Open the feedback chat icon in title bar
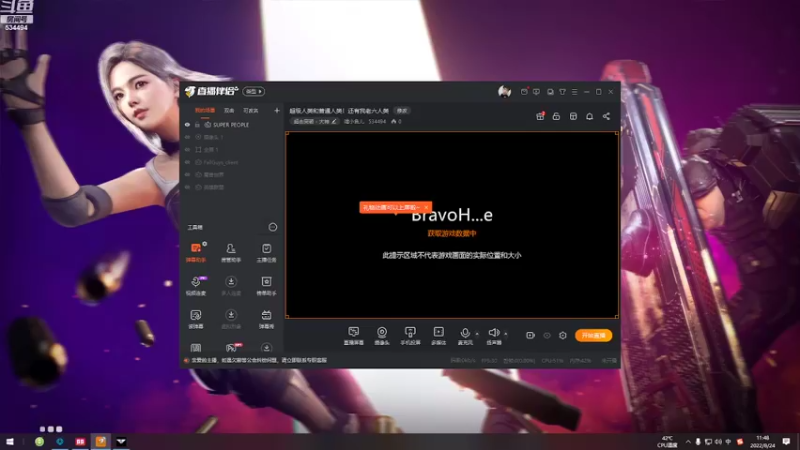The image size is (800, 450). pos(536,92)
